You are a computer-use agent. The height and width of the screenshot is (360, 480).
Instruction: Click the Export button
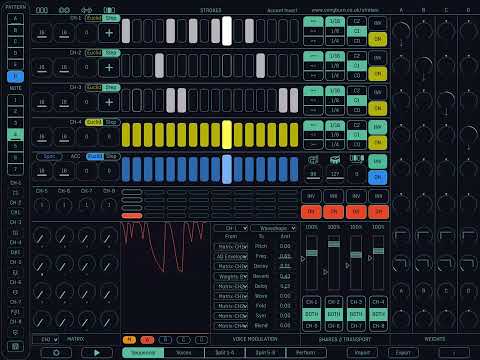click(403, 352)
